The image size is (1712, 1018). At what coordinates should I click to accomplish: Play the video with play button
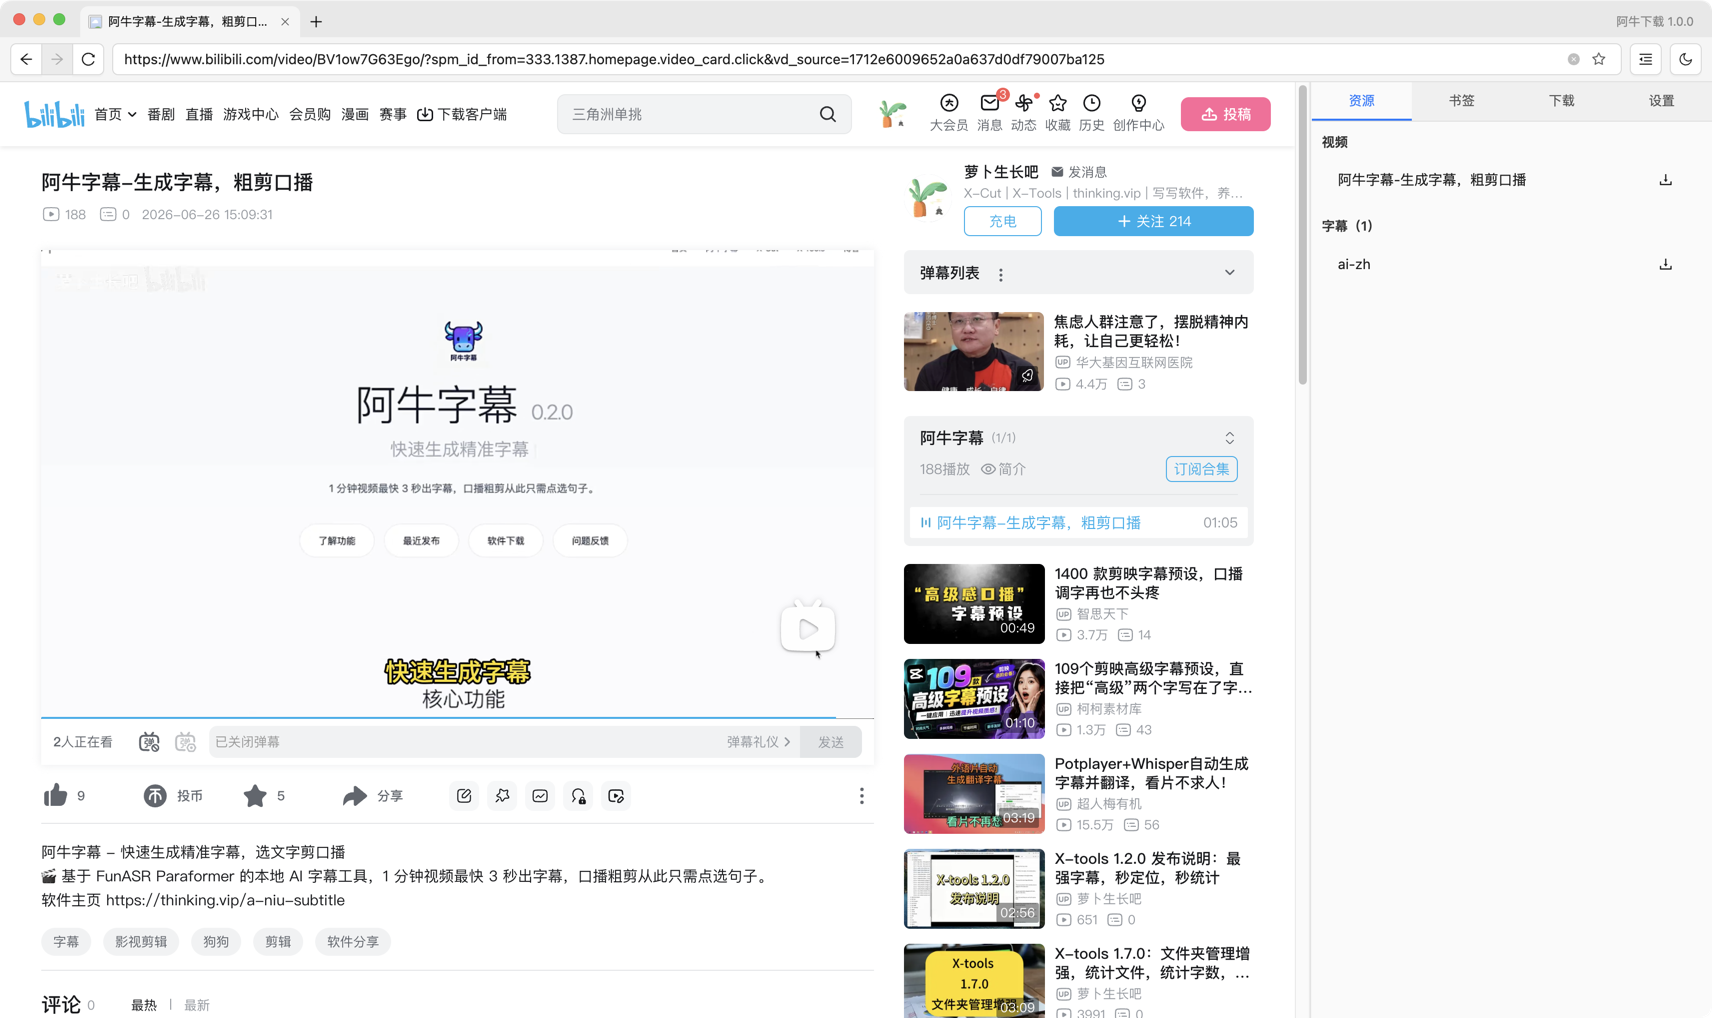[808, 628]
